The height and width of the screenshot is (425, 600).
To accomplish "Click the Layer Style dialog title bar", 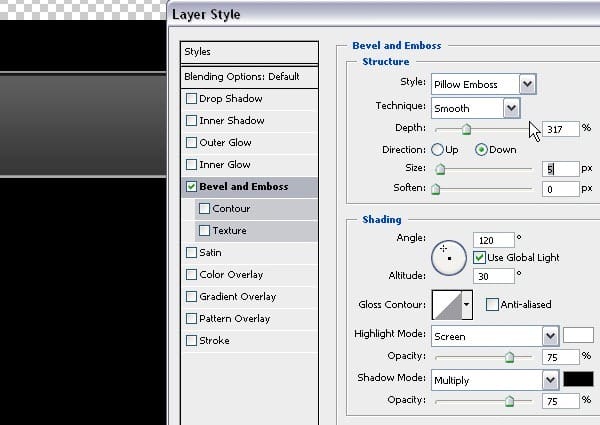I will (384, 15).
